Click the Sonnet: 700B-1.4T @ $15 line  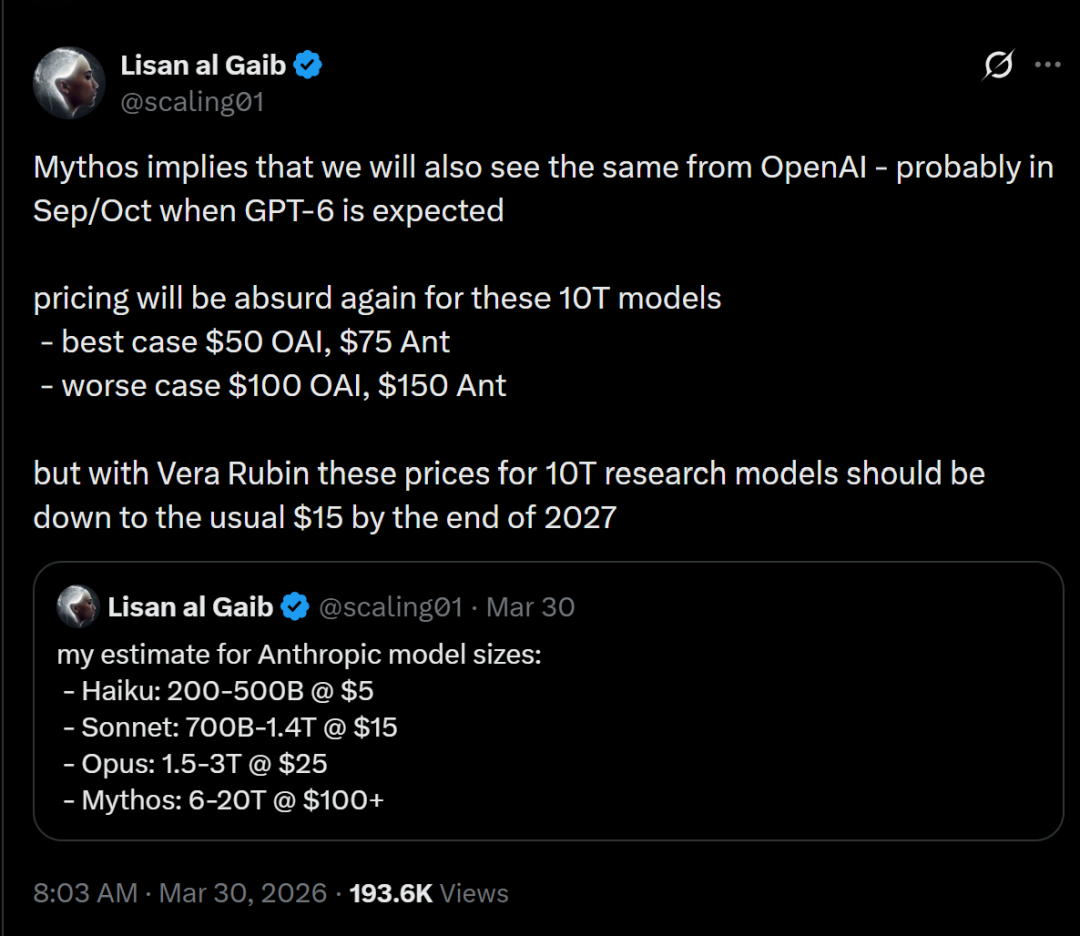click(230, 727)
